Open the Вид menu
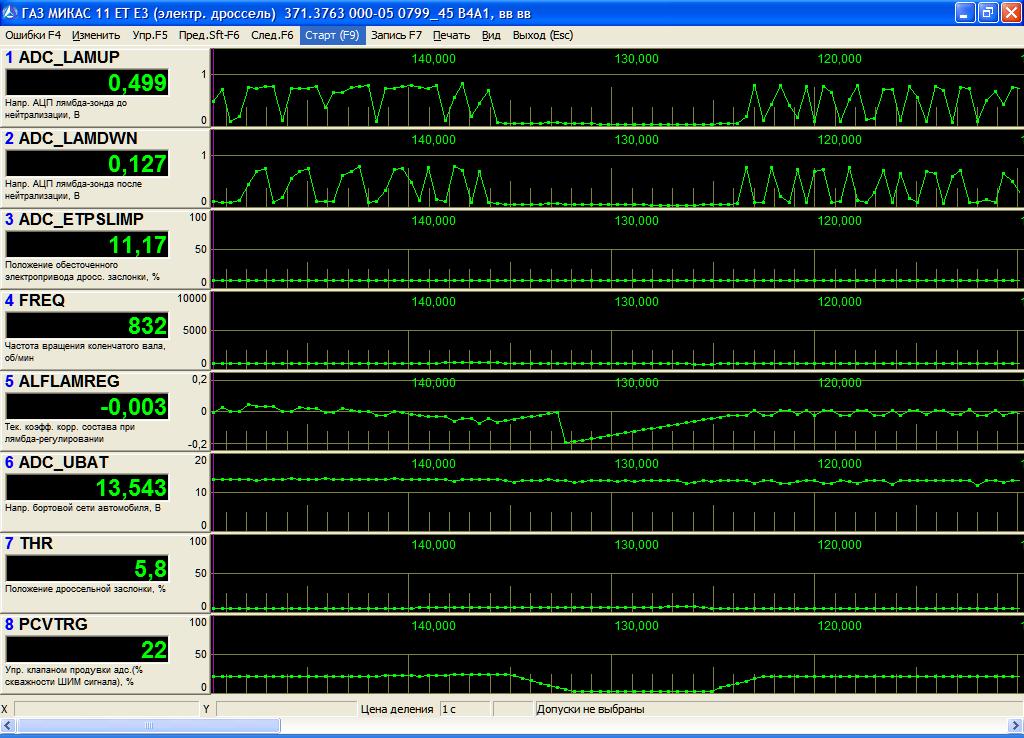Viewport: 1024px width, 738px height. click(491, 35)
